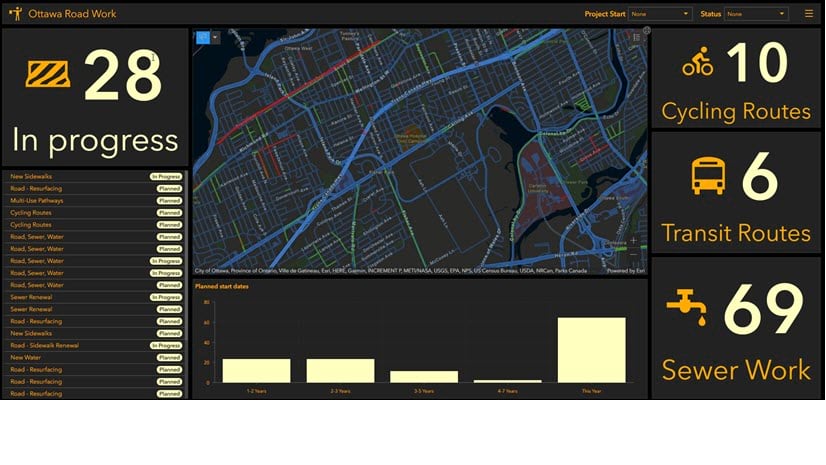Select the Planned New Sidewalks row
The image size is (826, 465).
tap(95, 333)
